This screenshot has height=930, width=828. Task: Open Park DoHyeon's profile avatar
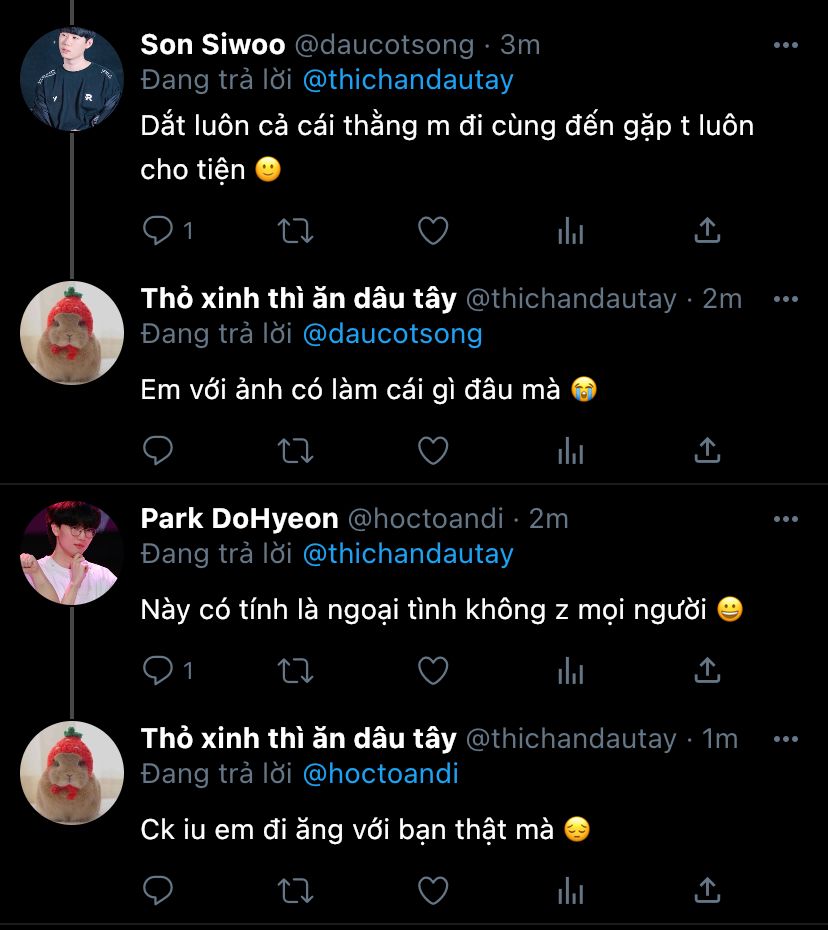pos(72,553)
